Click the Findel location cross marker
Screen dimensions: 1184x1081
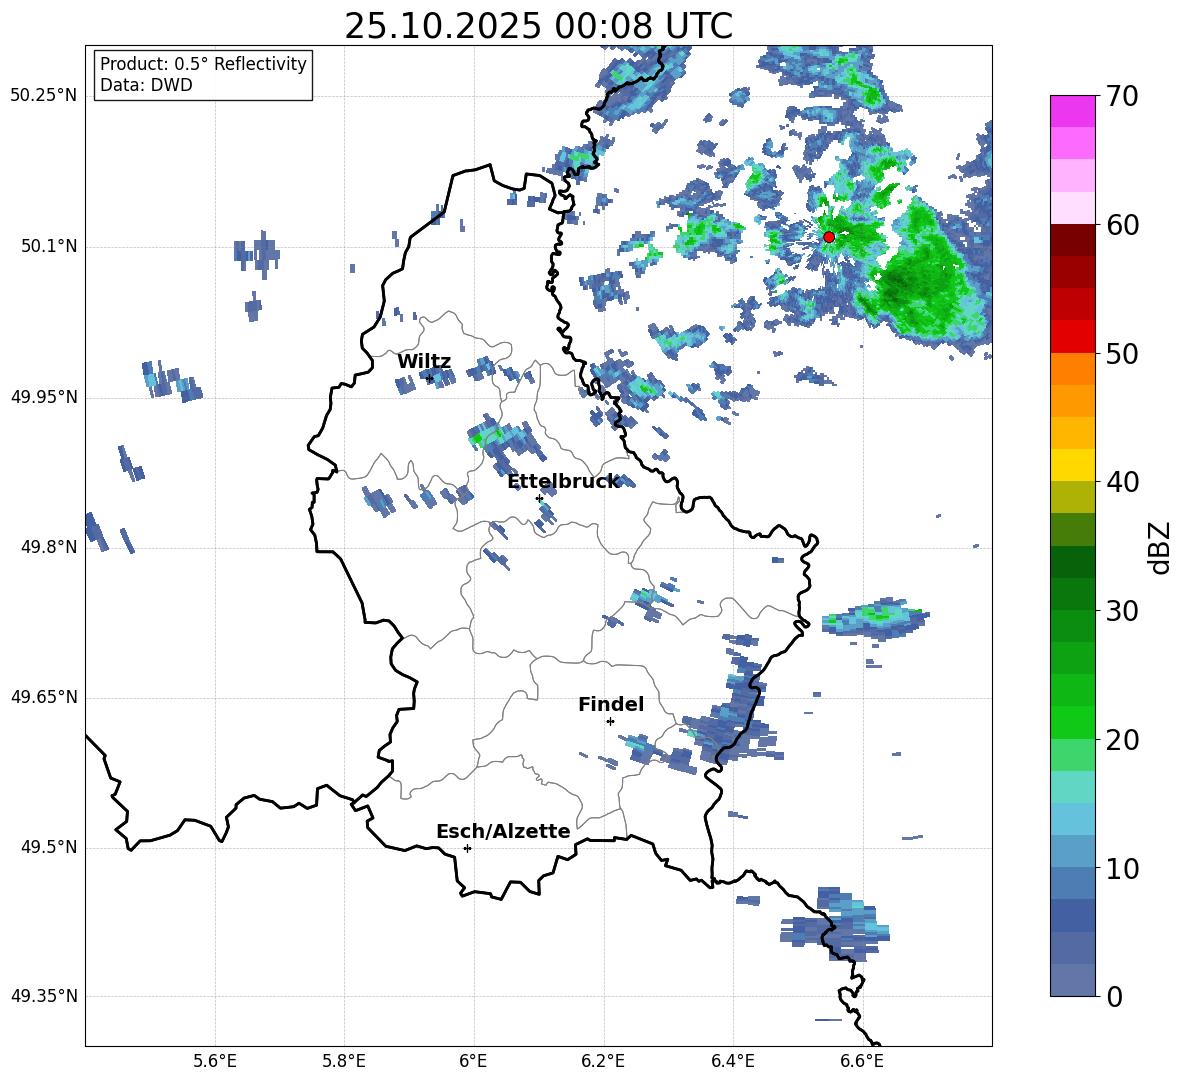(x=610, y=721)
